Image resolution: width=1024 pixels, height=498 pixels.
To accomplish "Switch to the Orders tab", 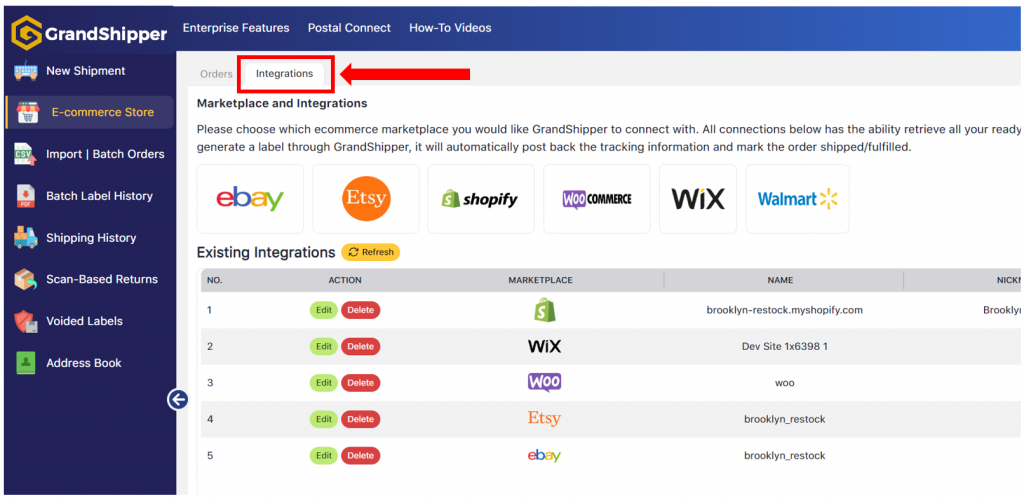I will (216, 74).
